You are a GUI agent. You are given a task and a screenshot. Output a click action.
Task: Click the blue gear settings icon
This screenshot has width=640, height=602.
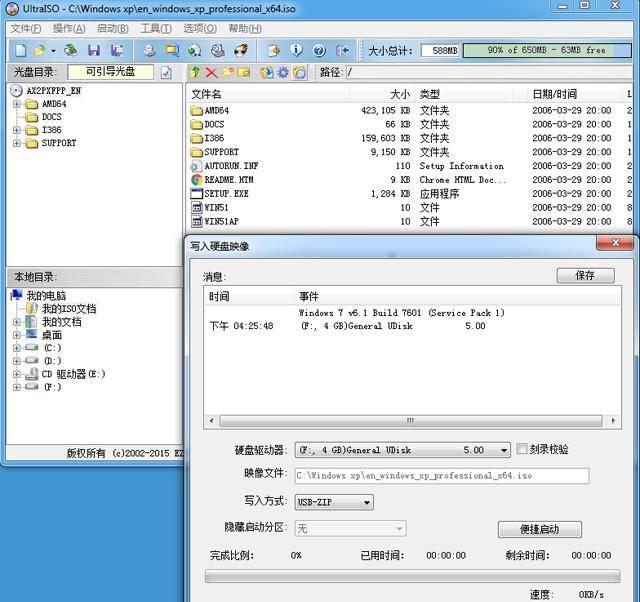coord(283,73)
